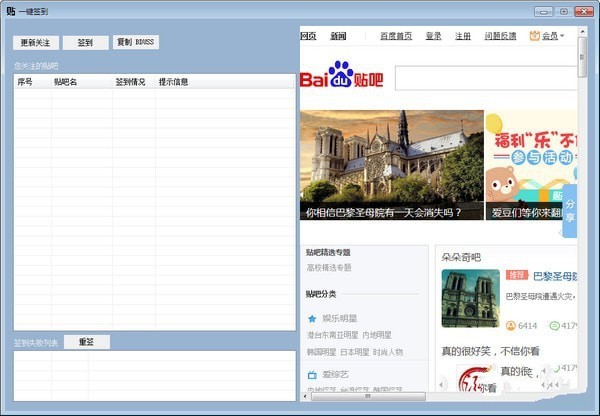Screen dimensions: 600x416
Task: Open the 网页 tab in browser
Action: tap(308, 36)
